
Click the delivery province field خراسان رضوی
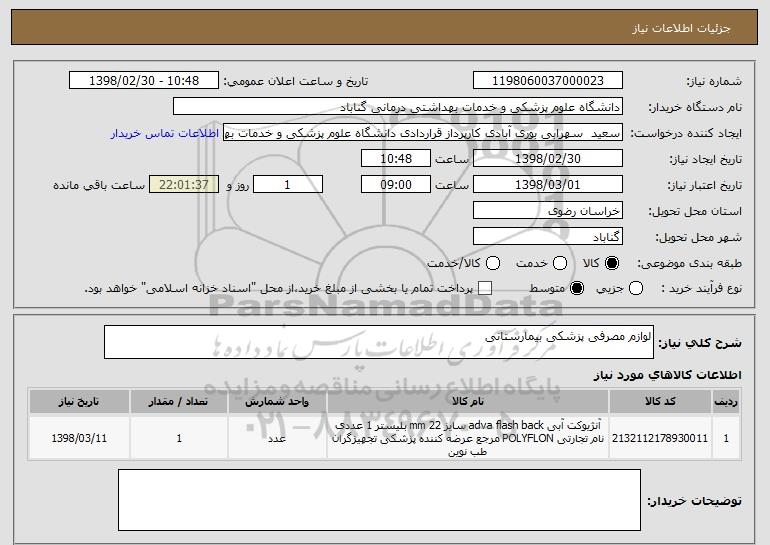pos(548,211)
